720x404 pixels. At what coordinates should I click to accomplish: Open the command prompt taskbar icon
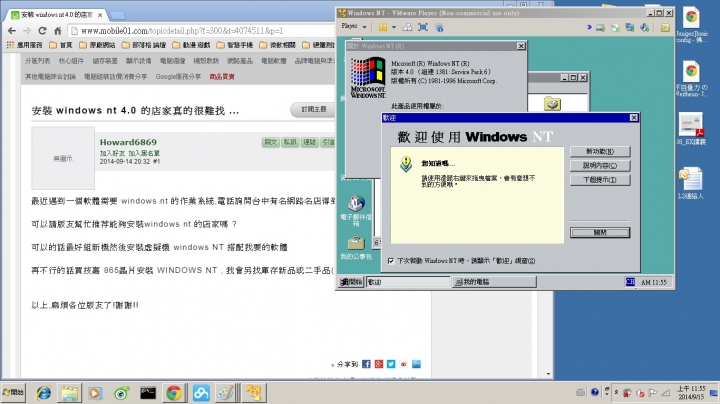tap(147, 393)
